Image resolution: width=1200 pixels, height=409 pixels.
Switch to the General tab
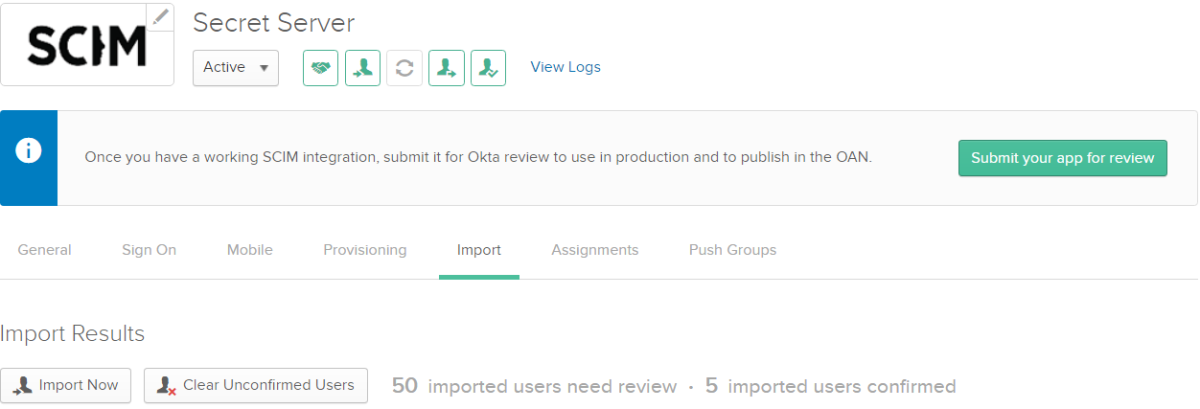44,250
